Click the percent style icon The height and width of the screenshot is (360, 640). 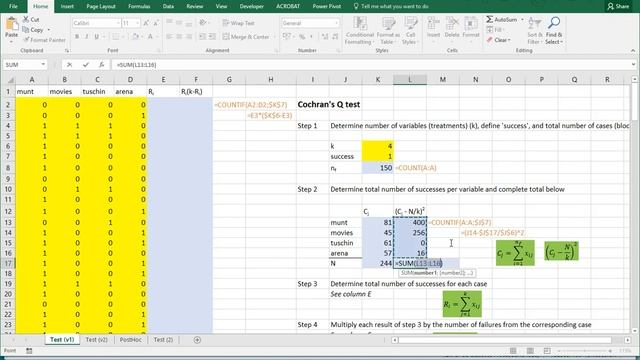(302, 37)
